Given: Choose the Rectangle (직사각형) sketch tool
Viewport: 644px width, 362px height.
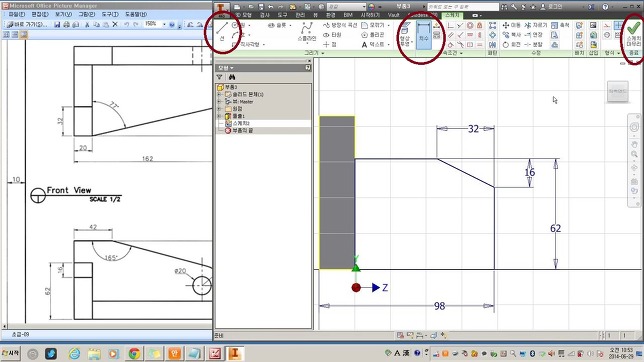Looking at the screenshot, I should tap(247, 44).
